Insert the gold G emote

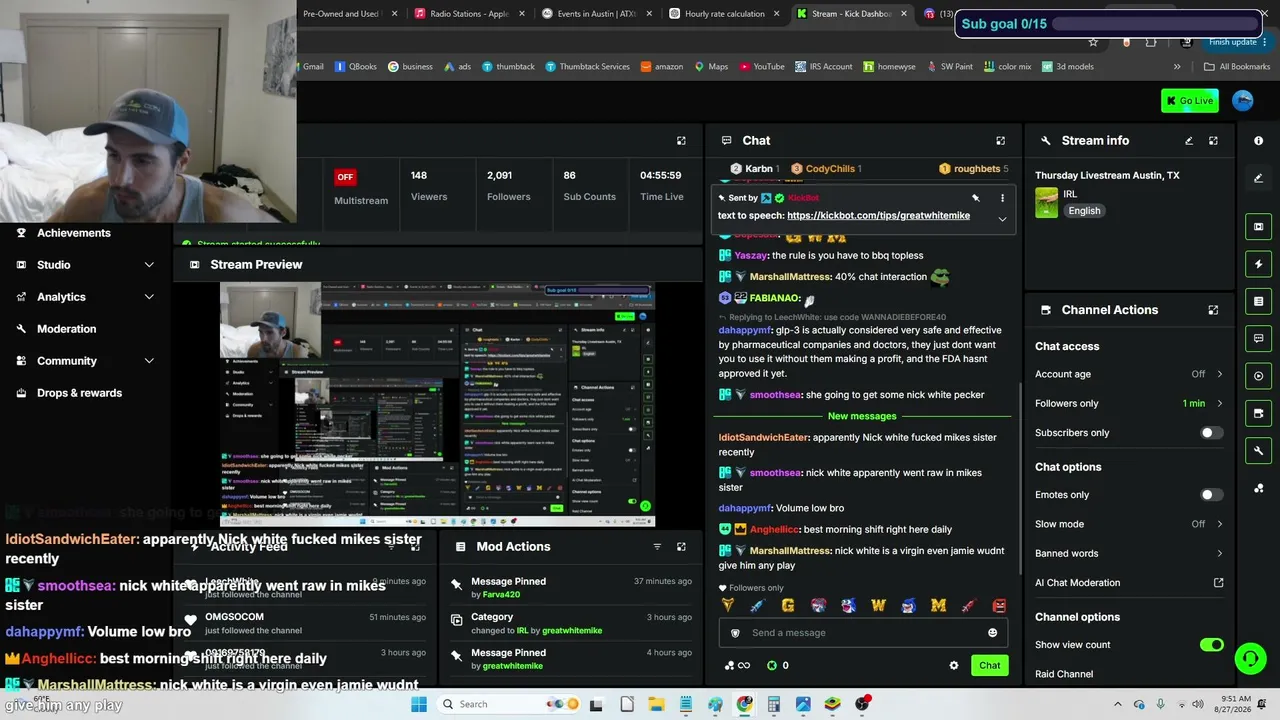788,605
